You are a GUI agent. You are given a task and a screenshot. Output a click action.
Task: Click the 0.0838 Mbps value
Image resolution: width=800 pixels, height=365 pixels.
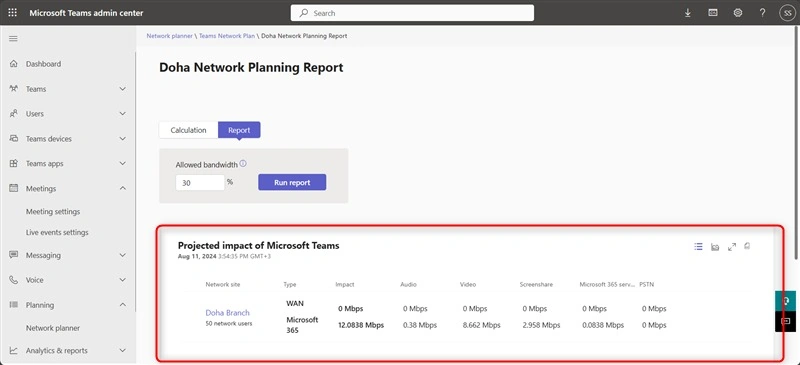pyautogui.click(x=603, y=325)
